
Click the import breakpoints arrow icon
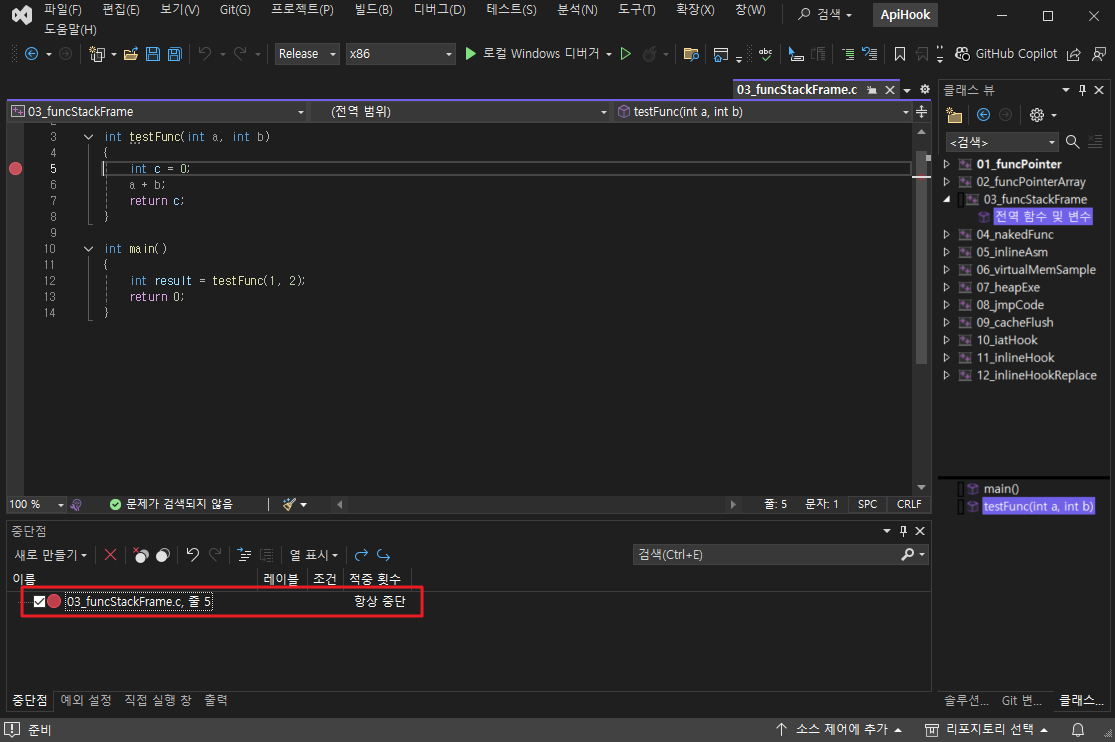pyautogui.click(x=383, y=555)
